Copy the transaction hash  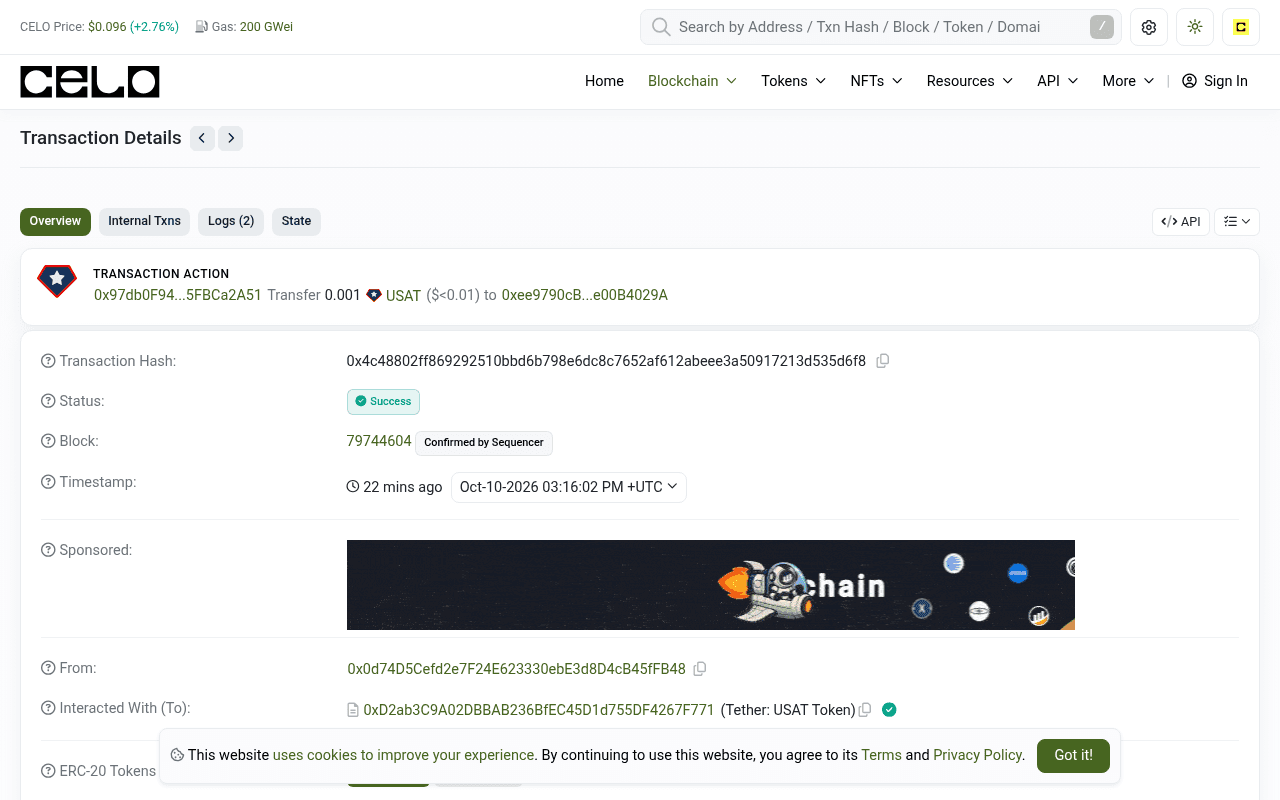click(x=883, y=361)
